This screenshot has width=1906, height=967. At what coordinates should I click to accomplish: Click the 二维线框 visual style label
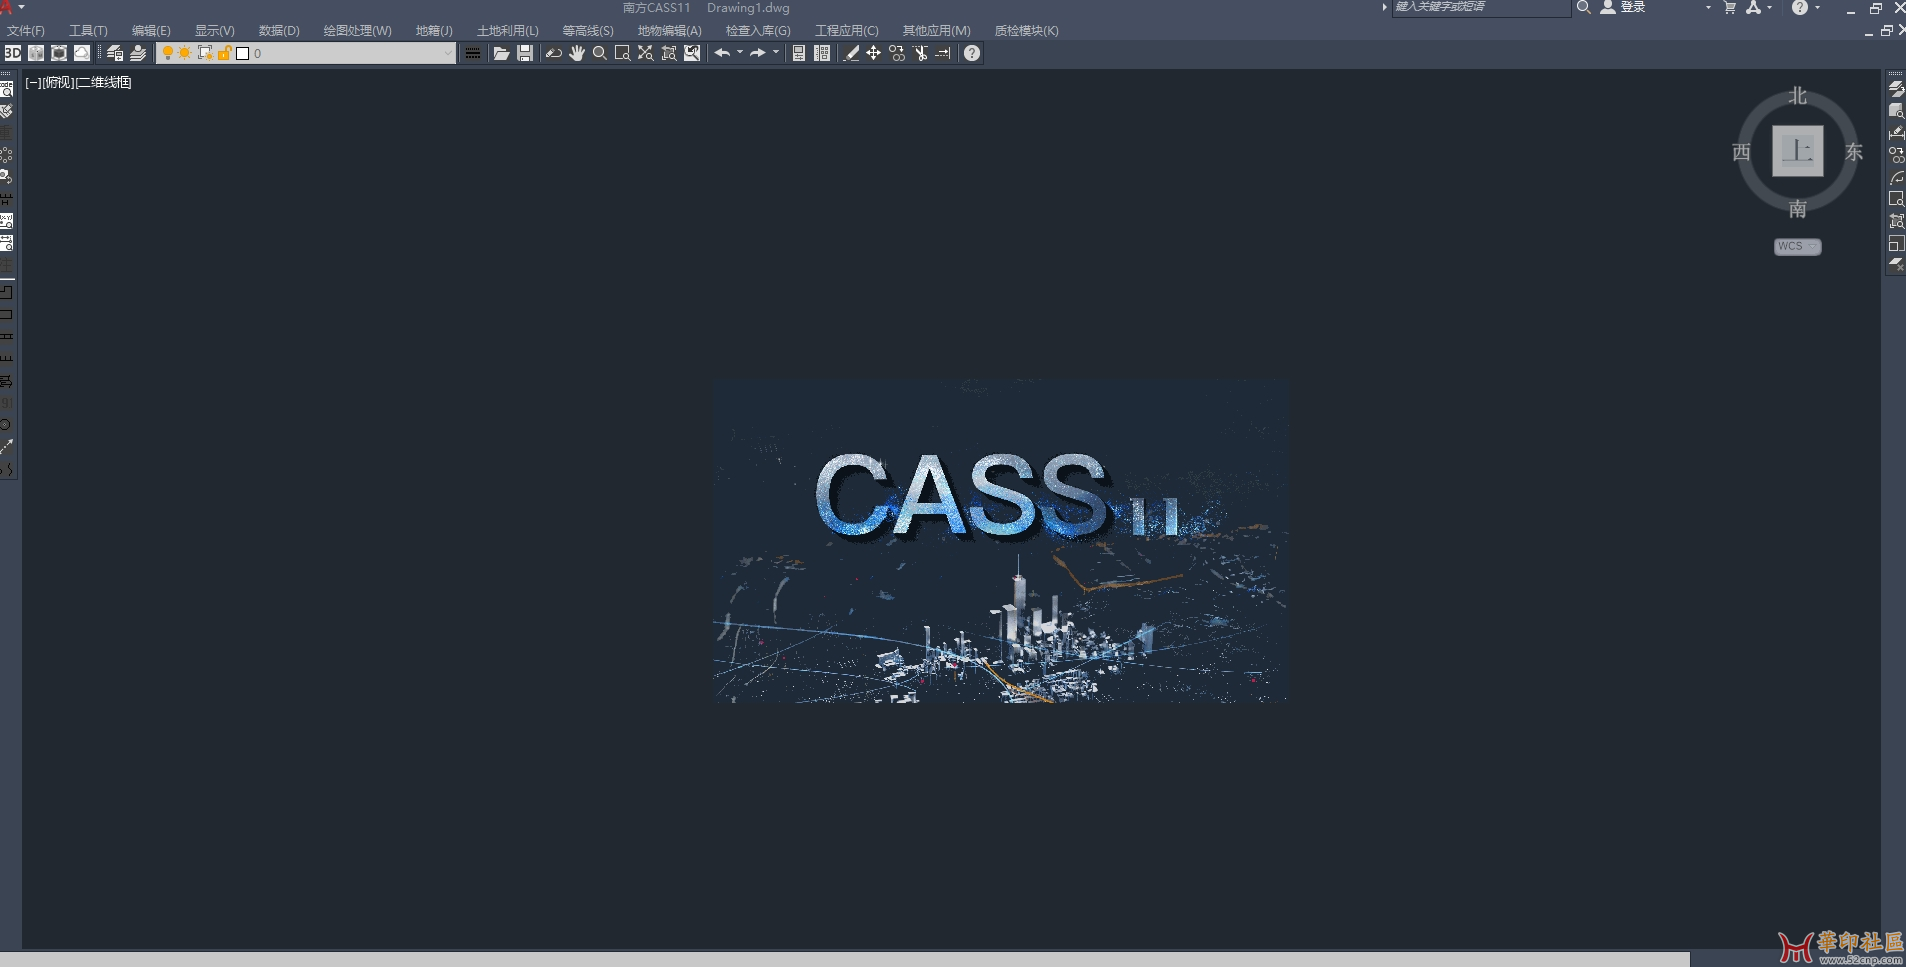click(x=105, y=83)
